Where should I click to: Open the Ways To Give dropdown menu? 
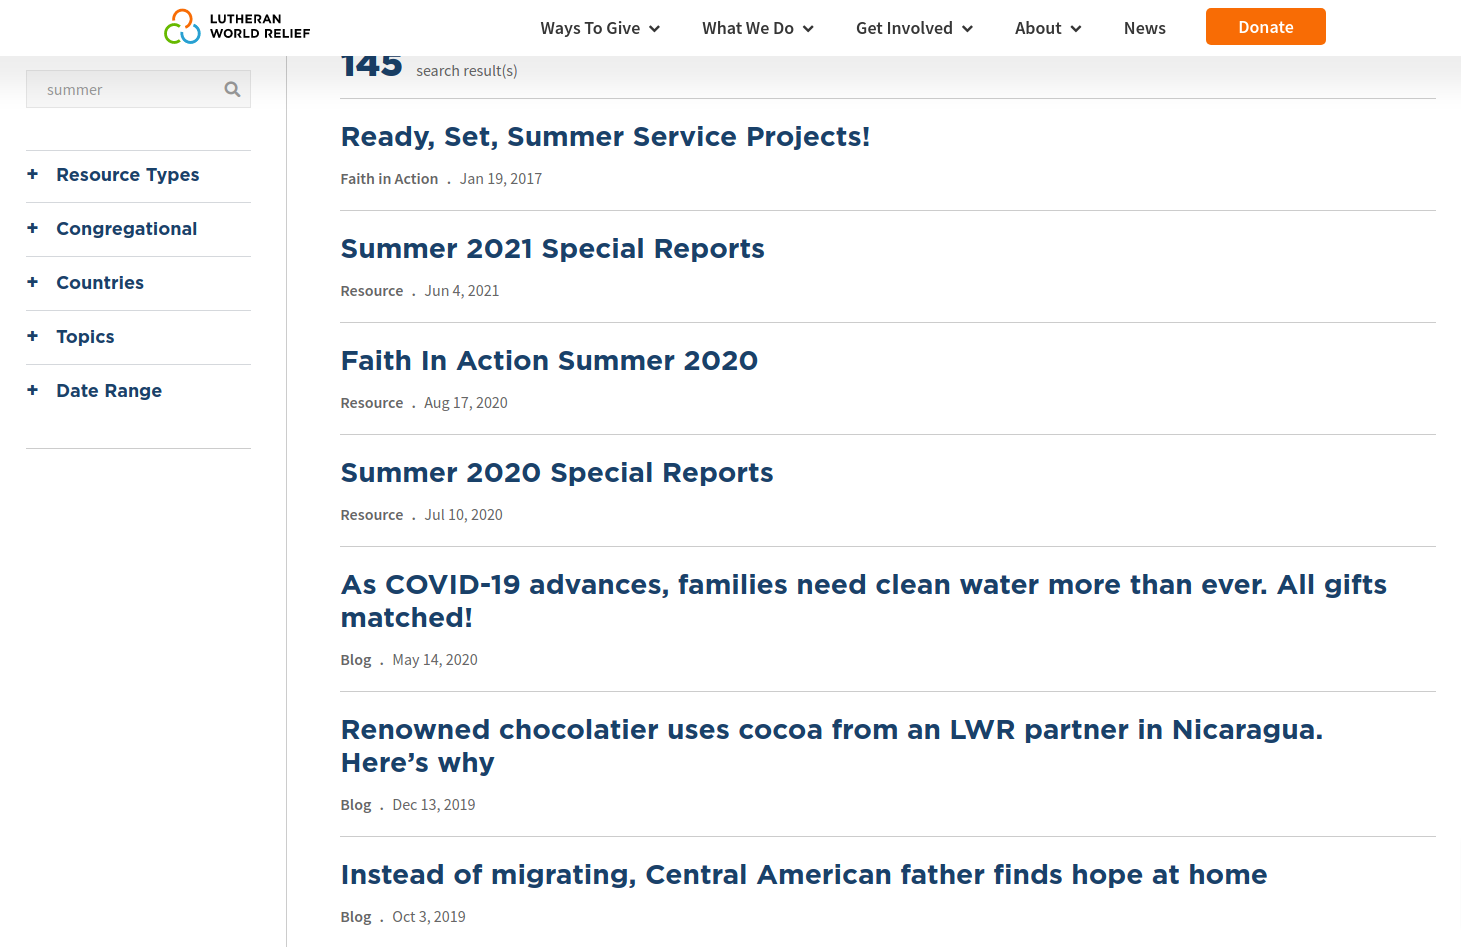[x=600, y=28]
